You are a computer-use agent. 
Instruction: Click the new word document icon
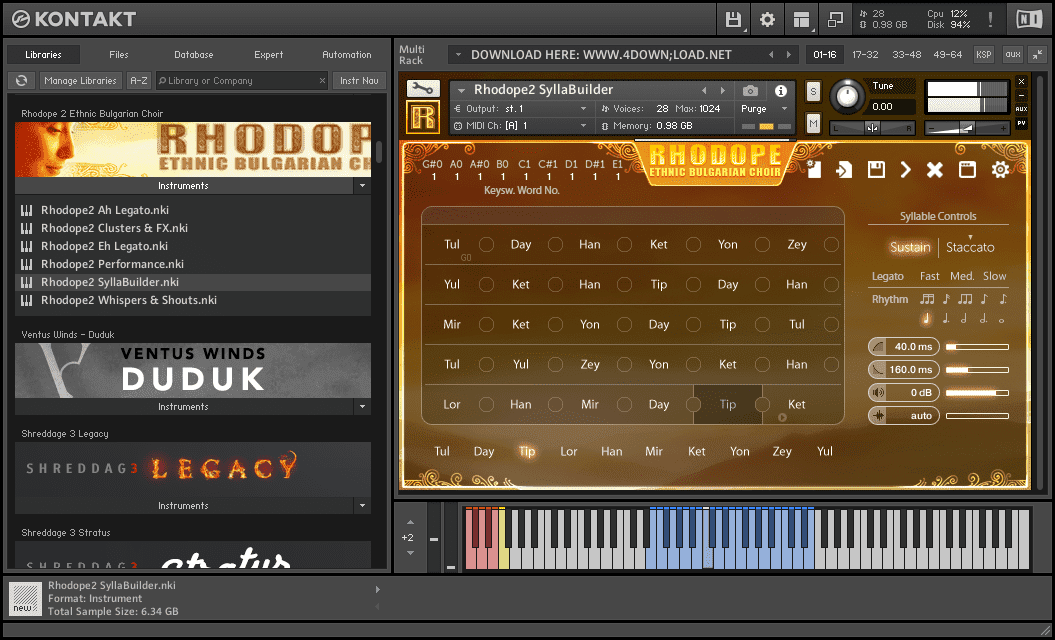pyautogui.click(x=813, y=170)
